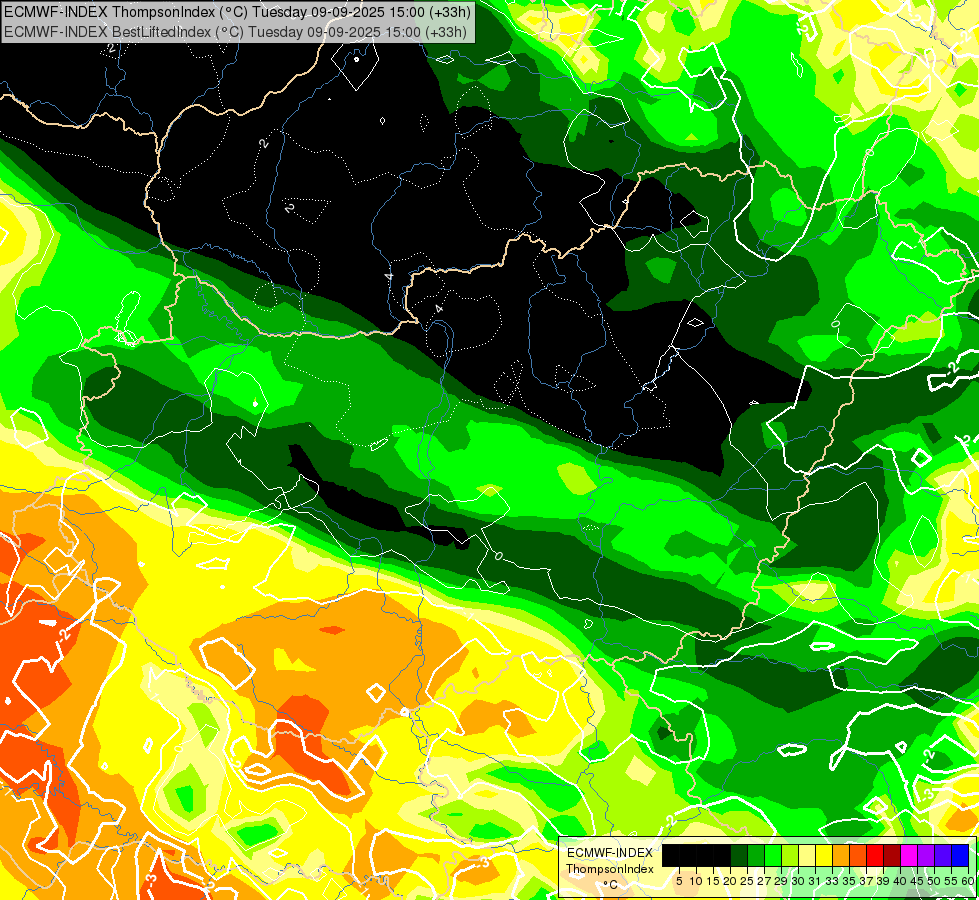Click the medium green legend swatch (25–27)
979x900 pixels.
756,856
